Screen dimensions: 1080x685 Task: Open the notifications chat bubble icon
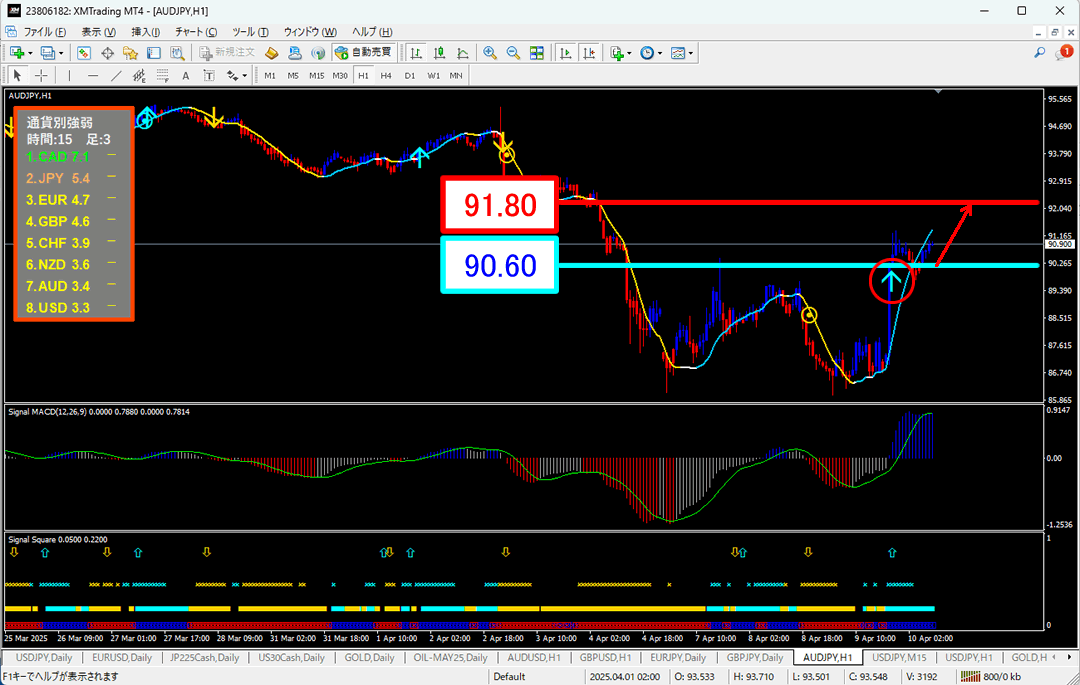(x=1063, y=52)
